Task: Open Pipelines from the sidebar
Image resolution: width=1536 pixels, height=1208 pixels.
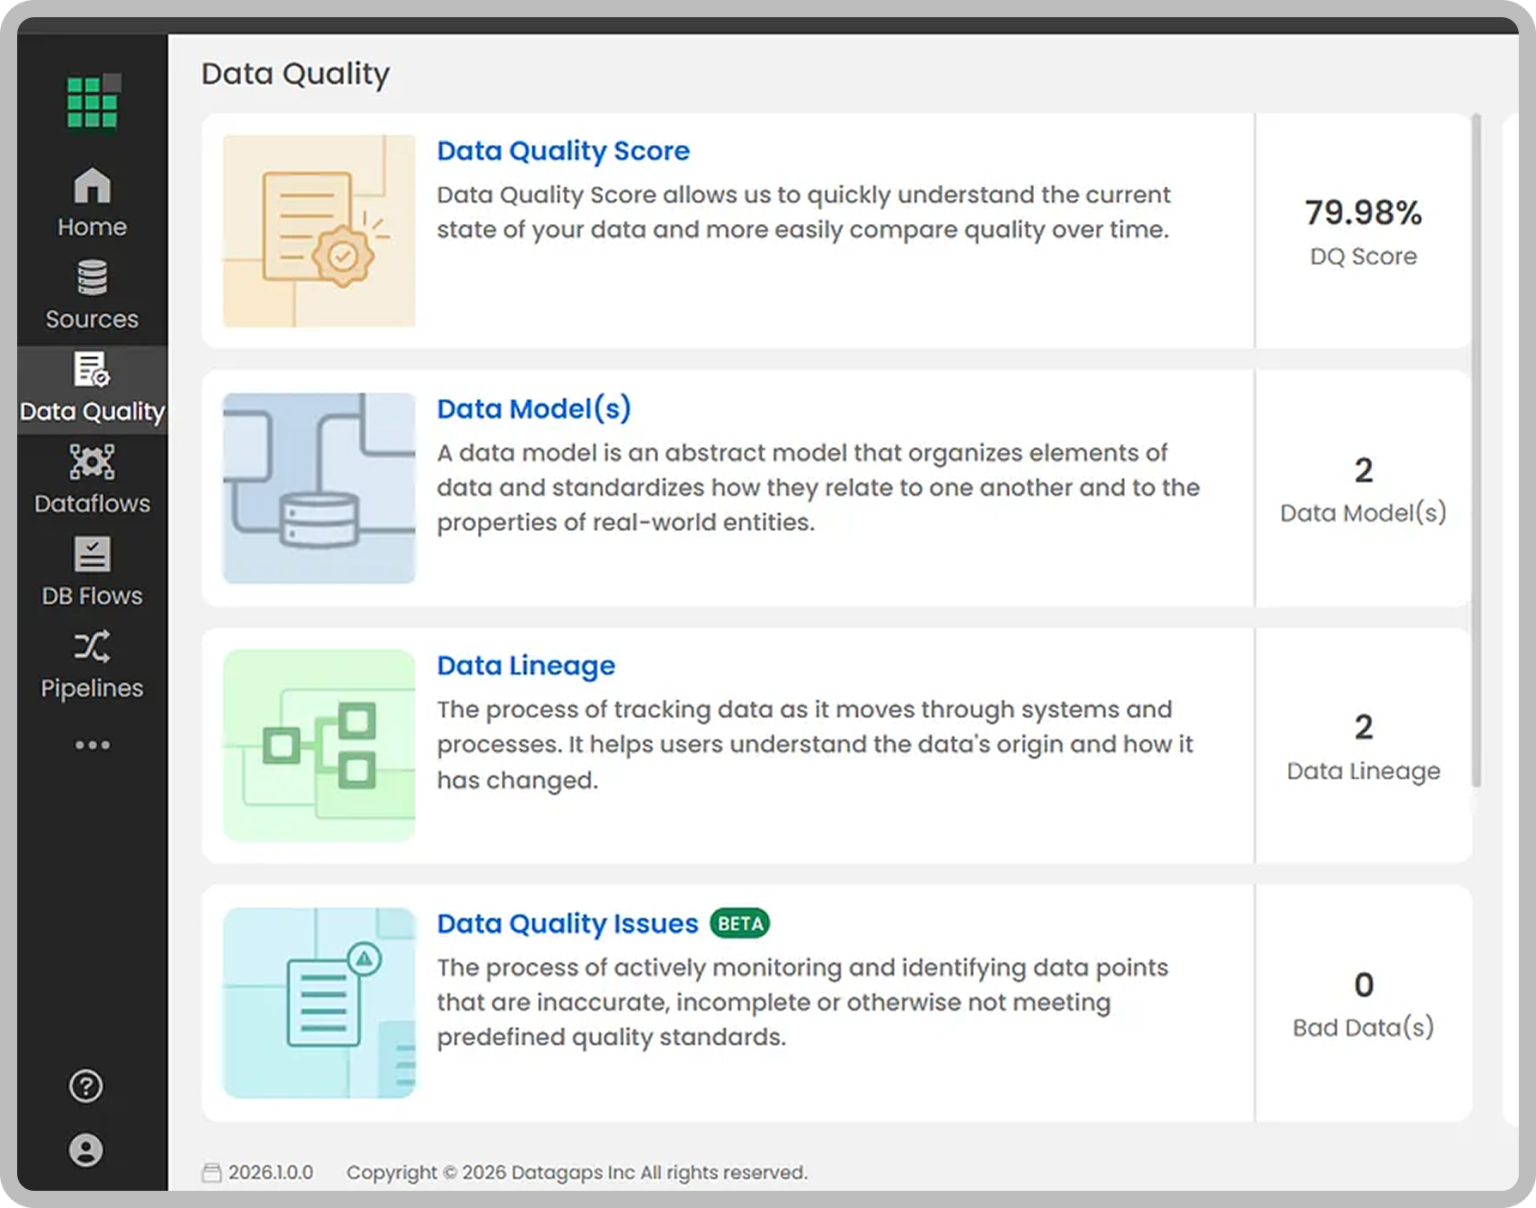Action: pos(92,665)
